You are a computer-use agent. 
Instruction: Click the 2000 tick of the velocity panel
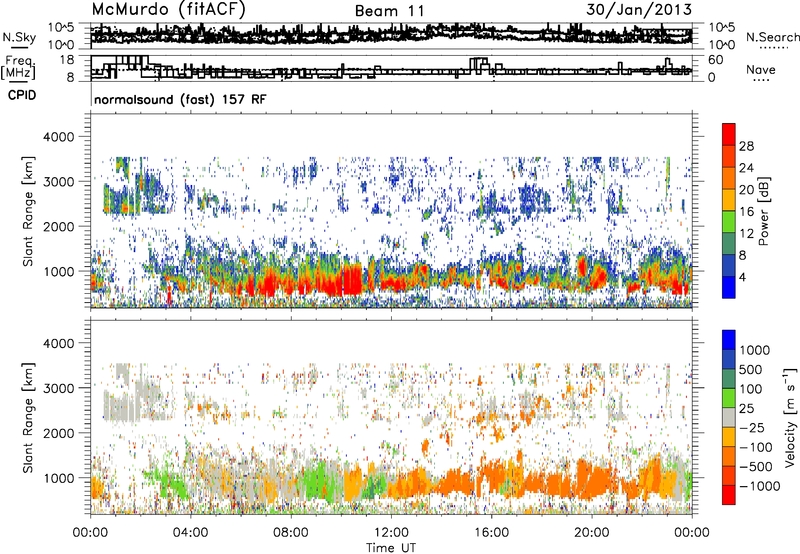click(x=58, y=433)
